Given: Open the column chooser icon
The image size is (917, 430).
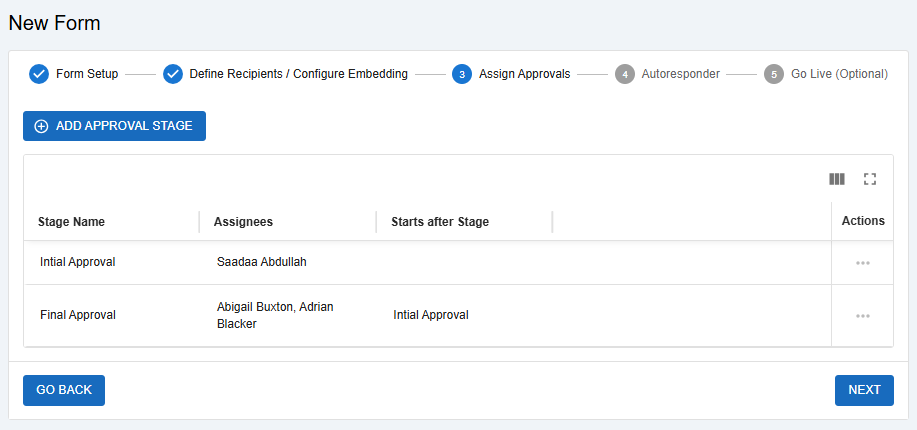Looking at the screenshot, I should (x=837, y=179).
